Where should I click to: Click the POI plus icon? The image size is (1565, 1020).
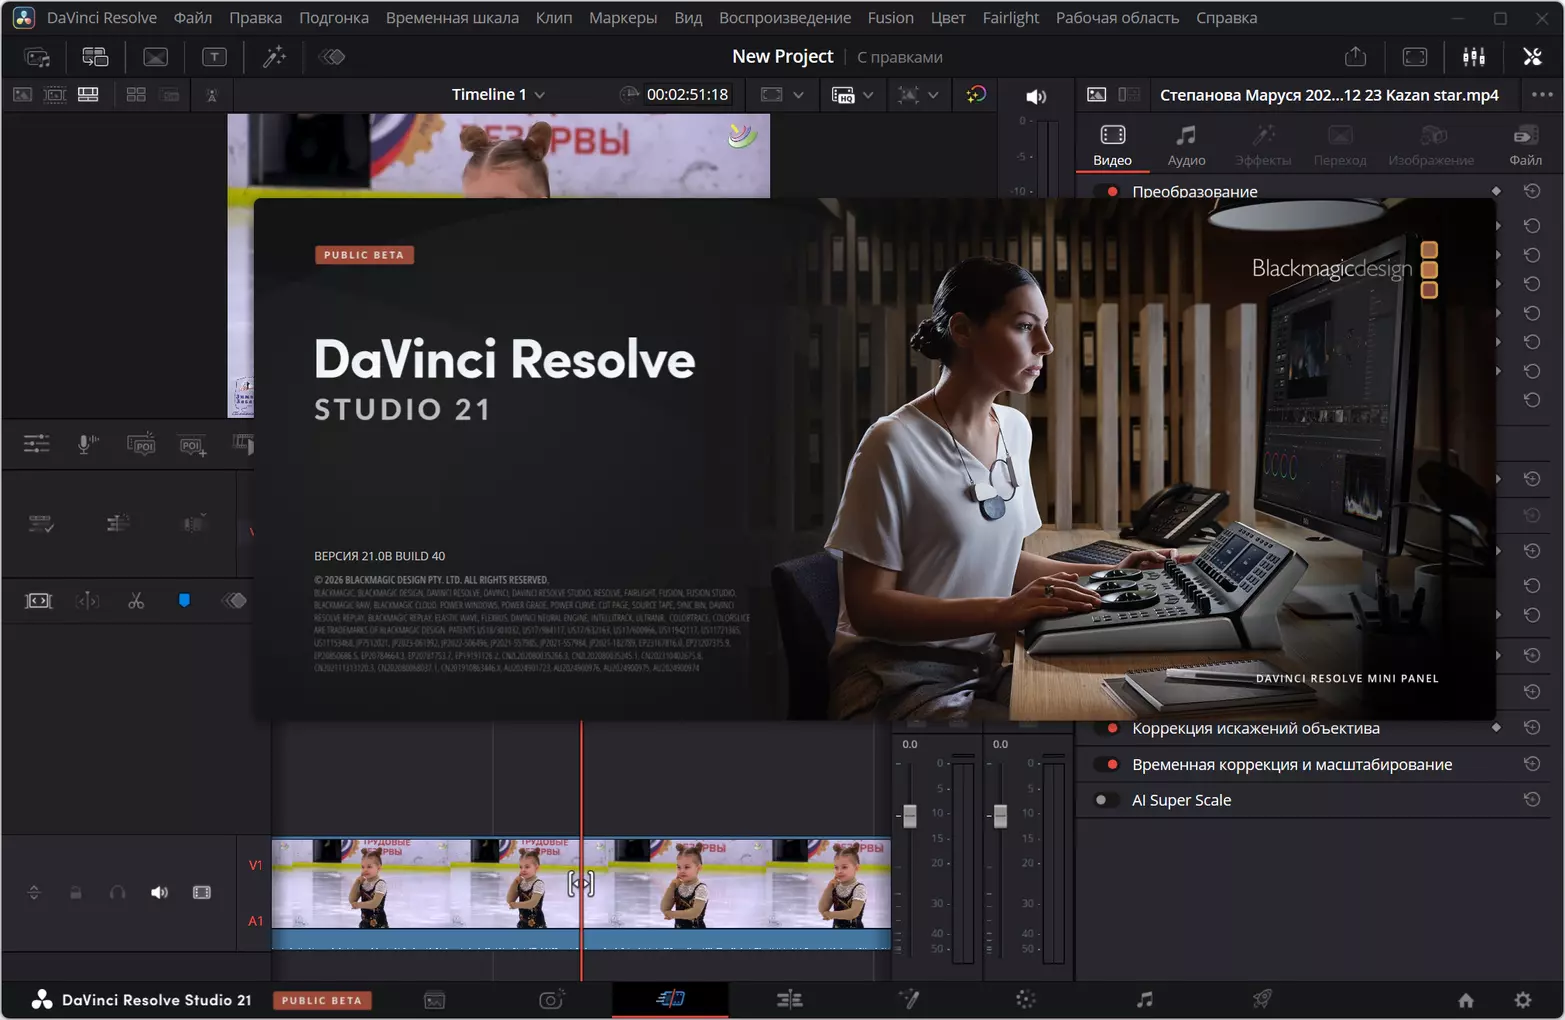click(193, 445)
